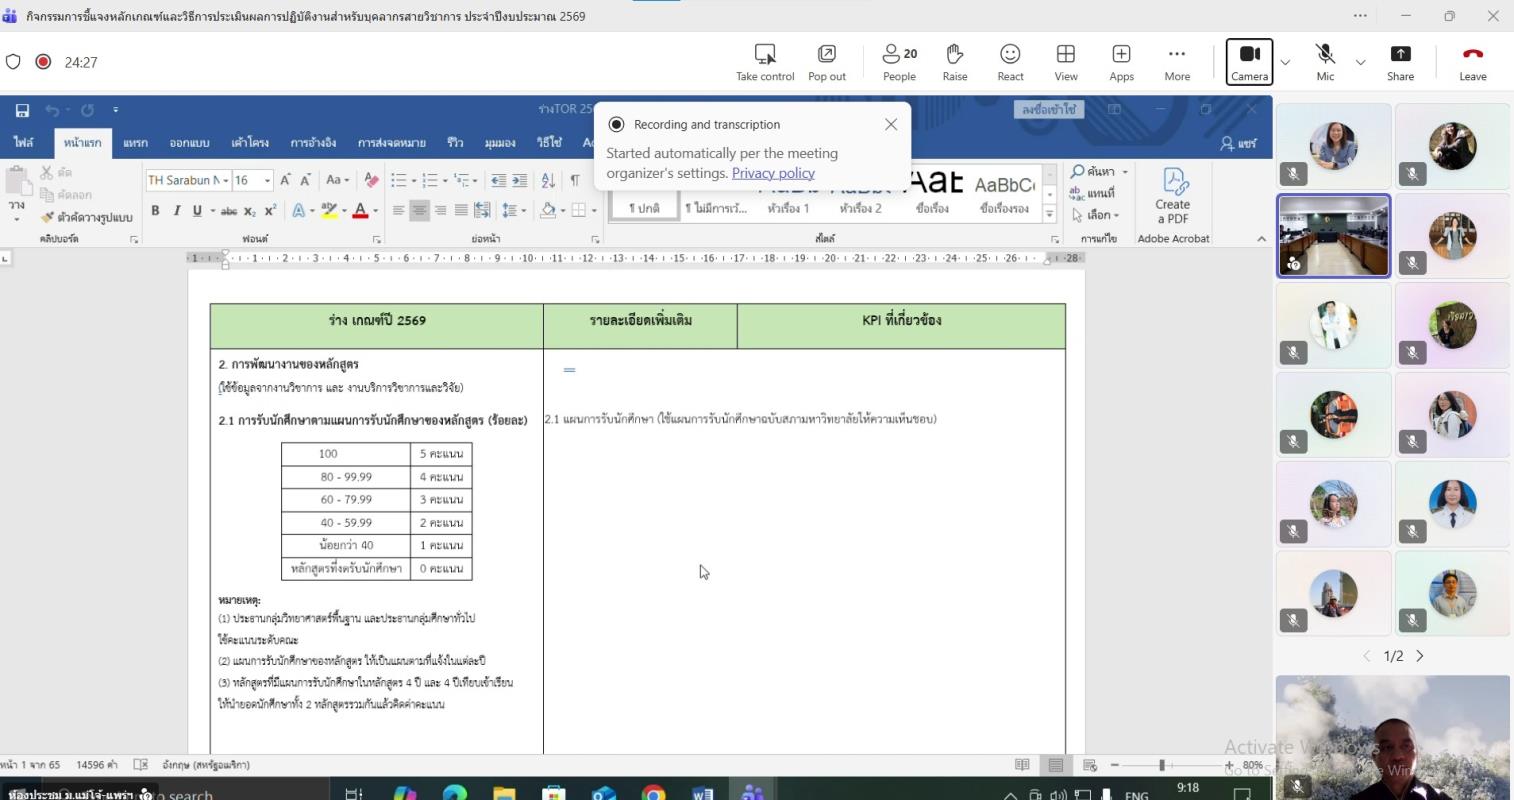Open Microsoft Word from the taskbar

[702, 793]
